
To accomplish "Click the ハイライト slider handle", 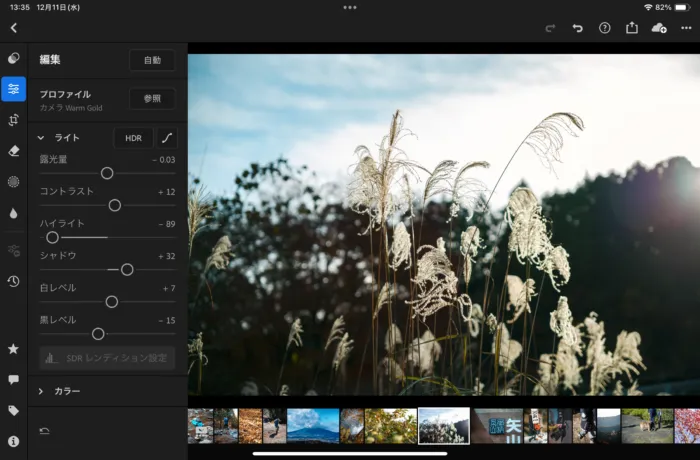I will [53, 237].
